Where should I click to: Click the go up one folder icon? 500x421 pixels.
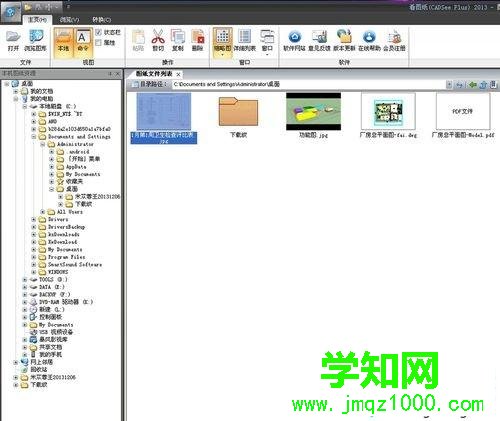click(x=483, y=85)
